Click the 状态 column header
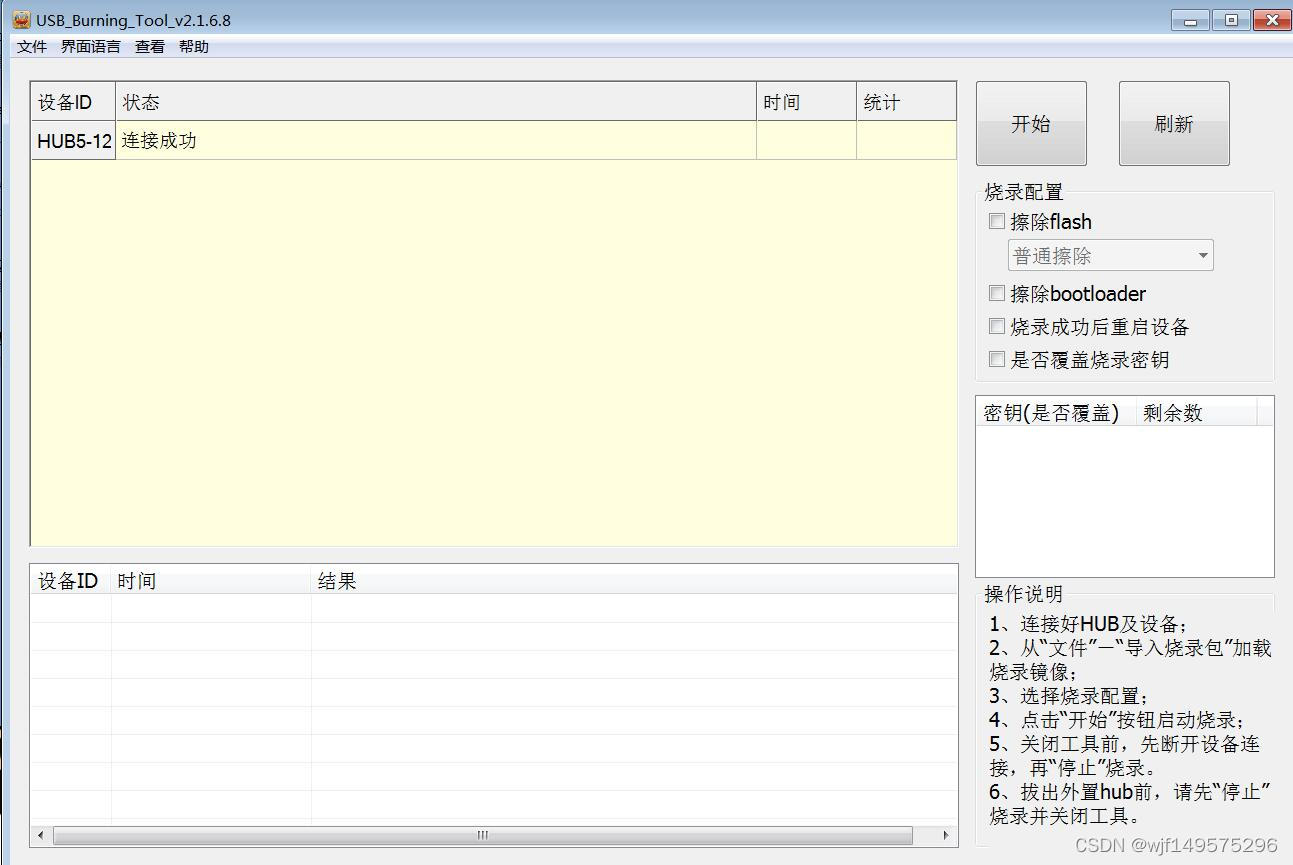1293x865 pixels. (436, 102)
